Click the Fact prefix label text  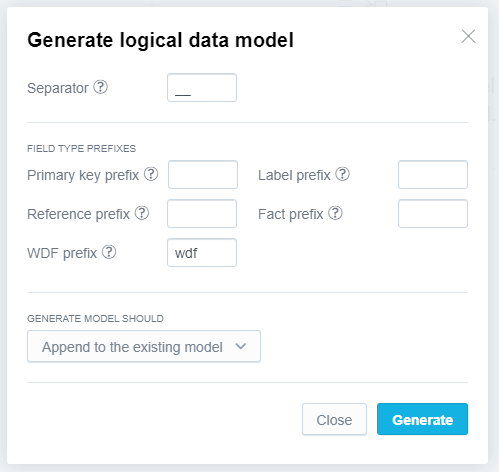click(x=291, y=214)
